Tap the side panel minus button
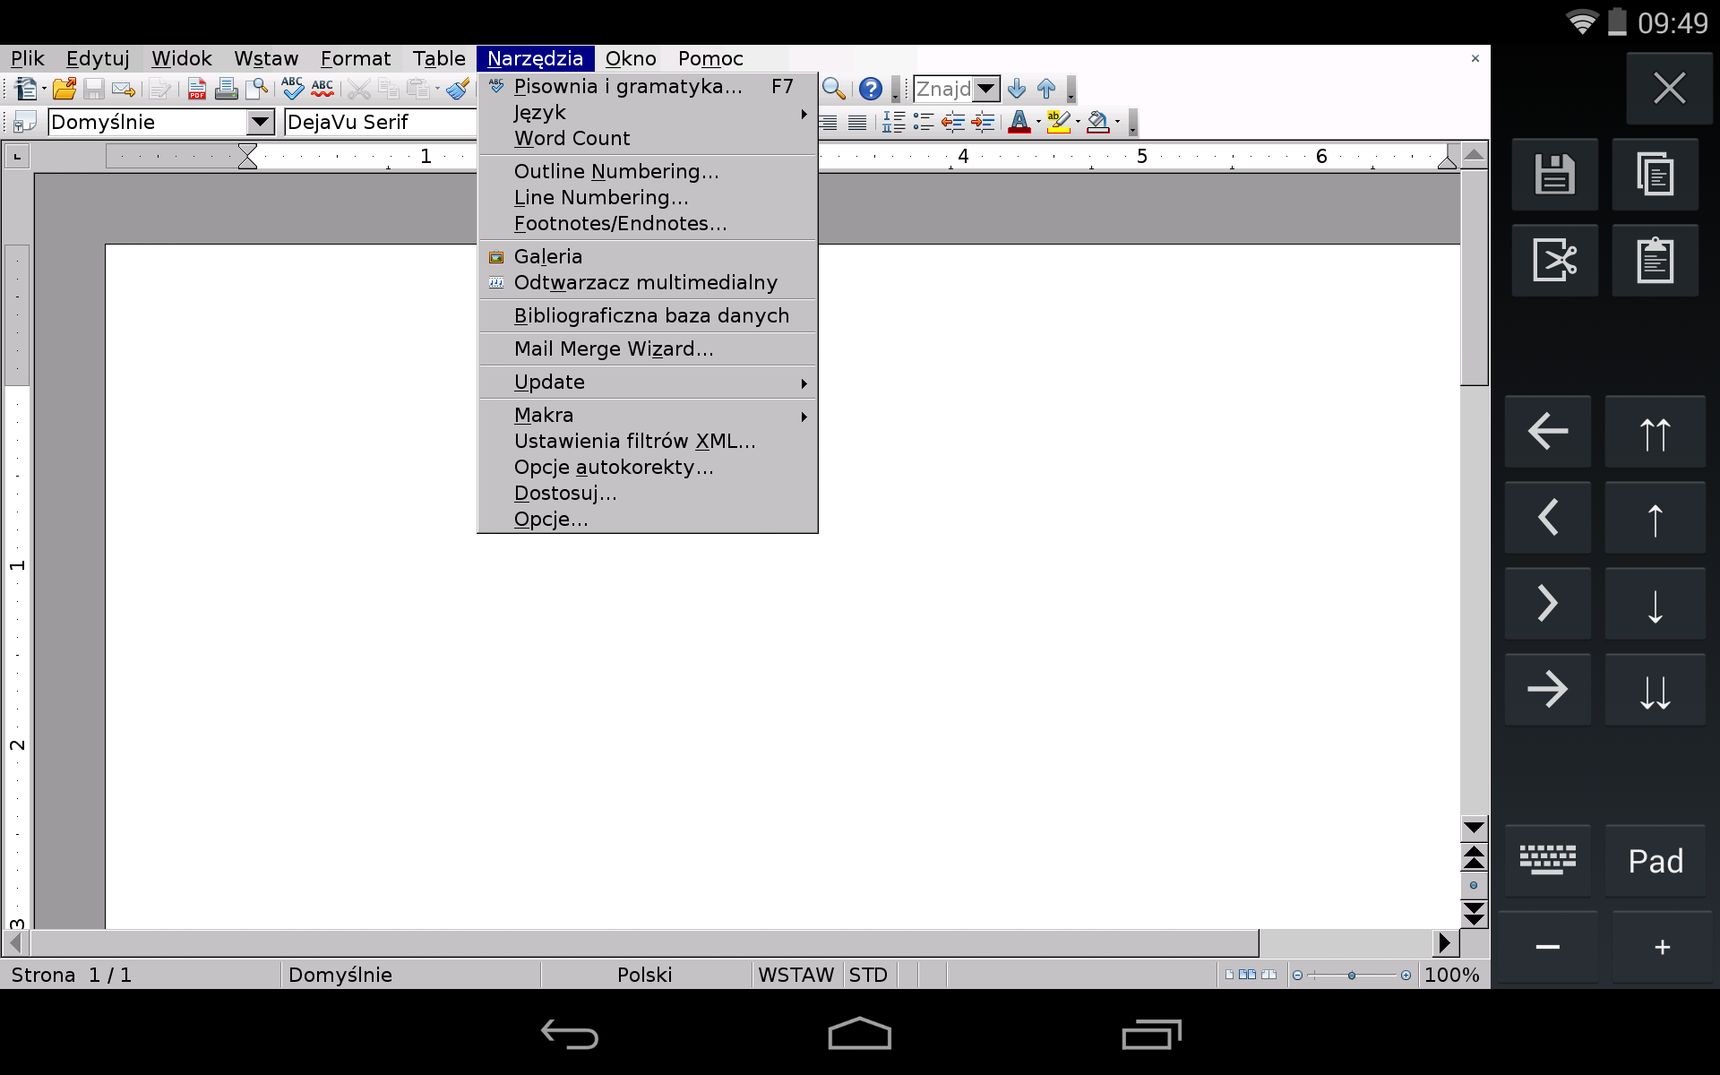 pos(1547,946)
